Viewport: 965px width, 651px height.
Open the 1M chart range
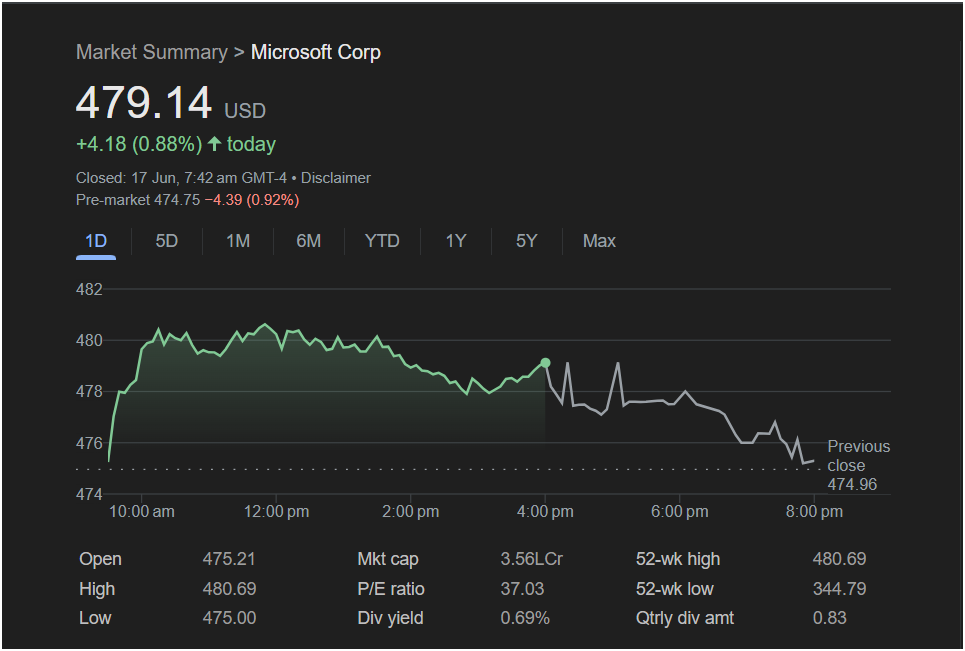(x=238, y=241)
